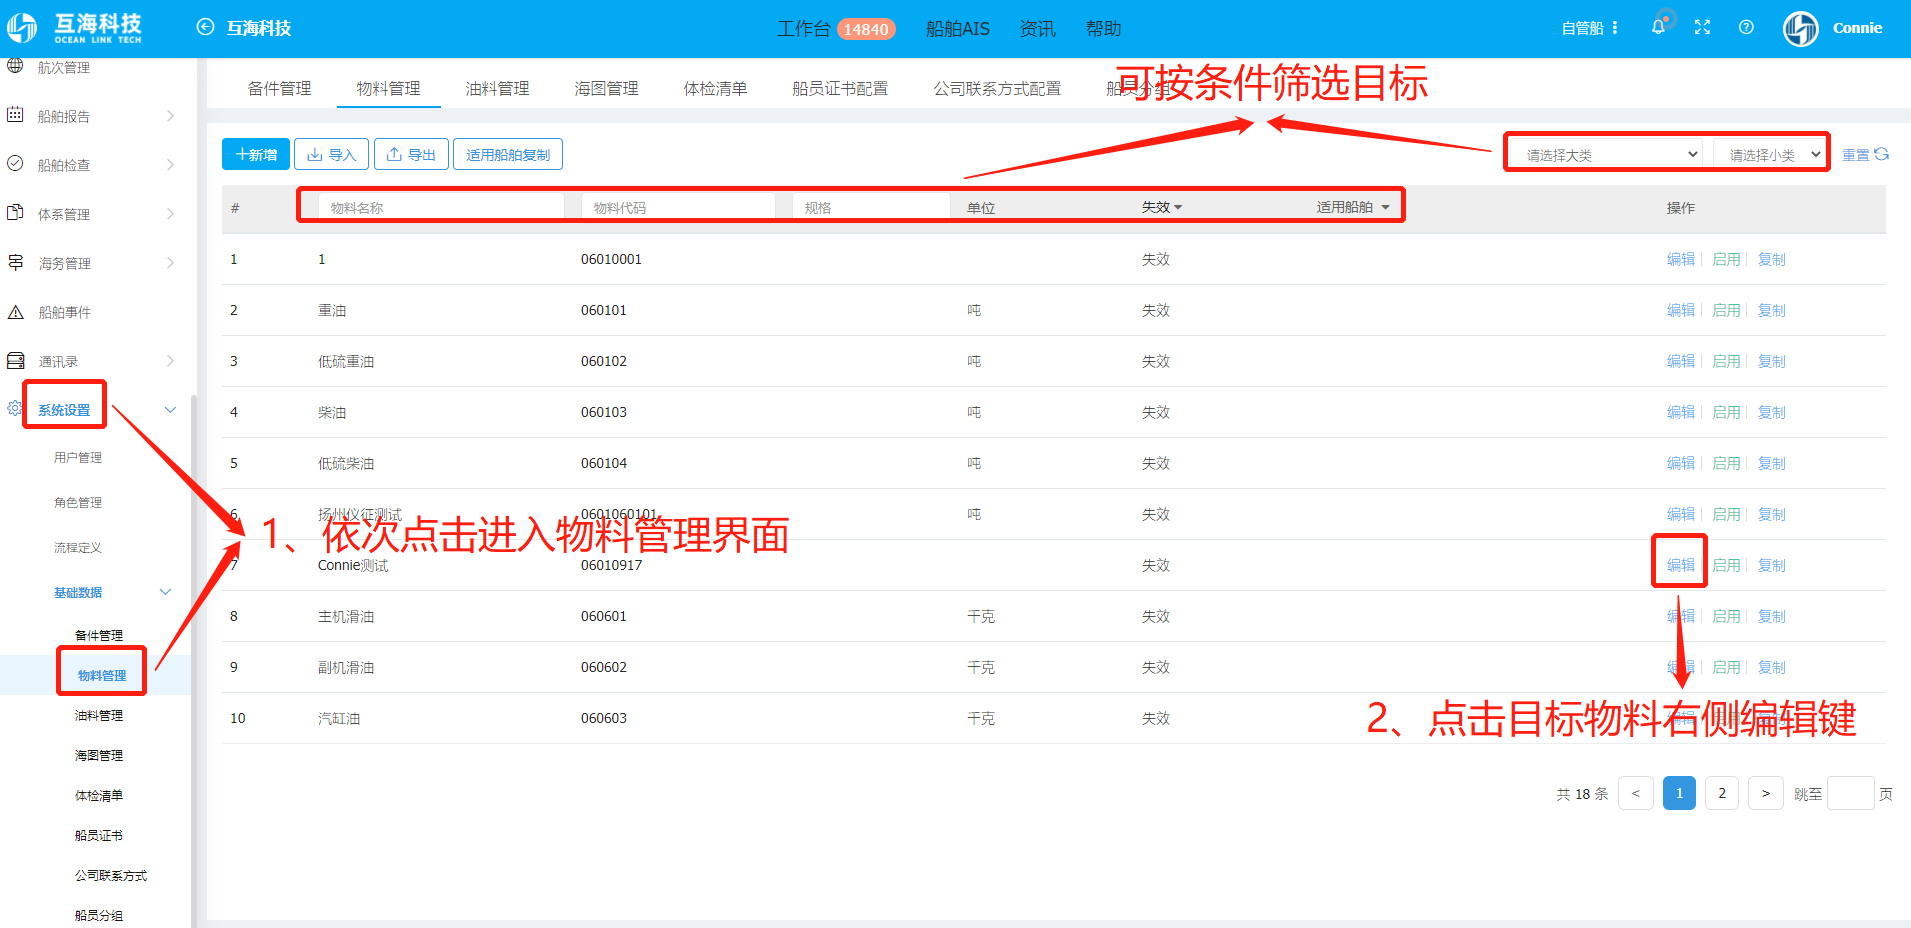Click the 物料代码 filter input
This screenshot has height=928, width=1911.
(678, 207)
